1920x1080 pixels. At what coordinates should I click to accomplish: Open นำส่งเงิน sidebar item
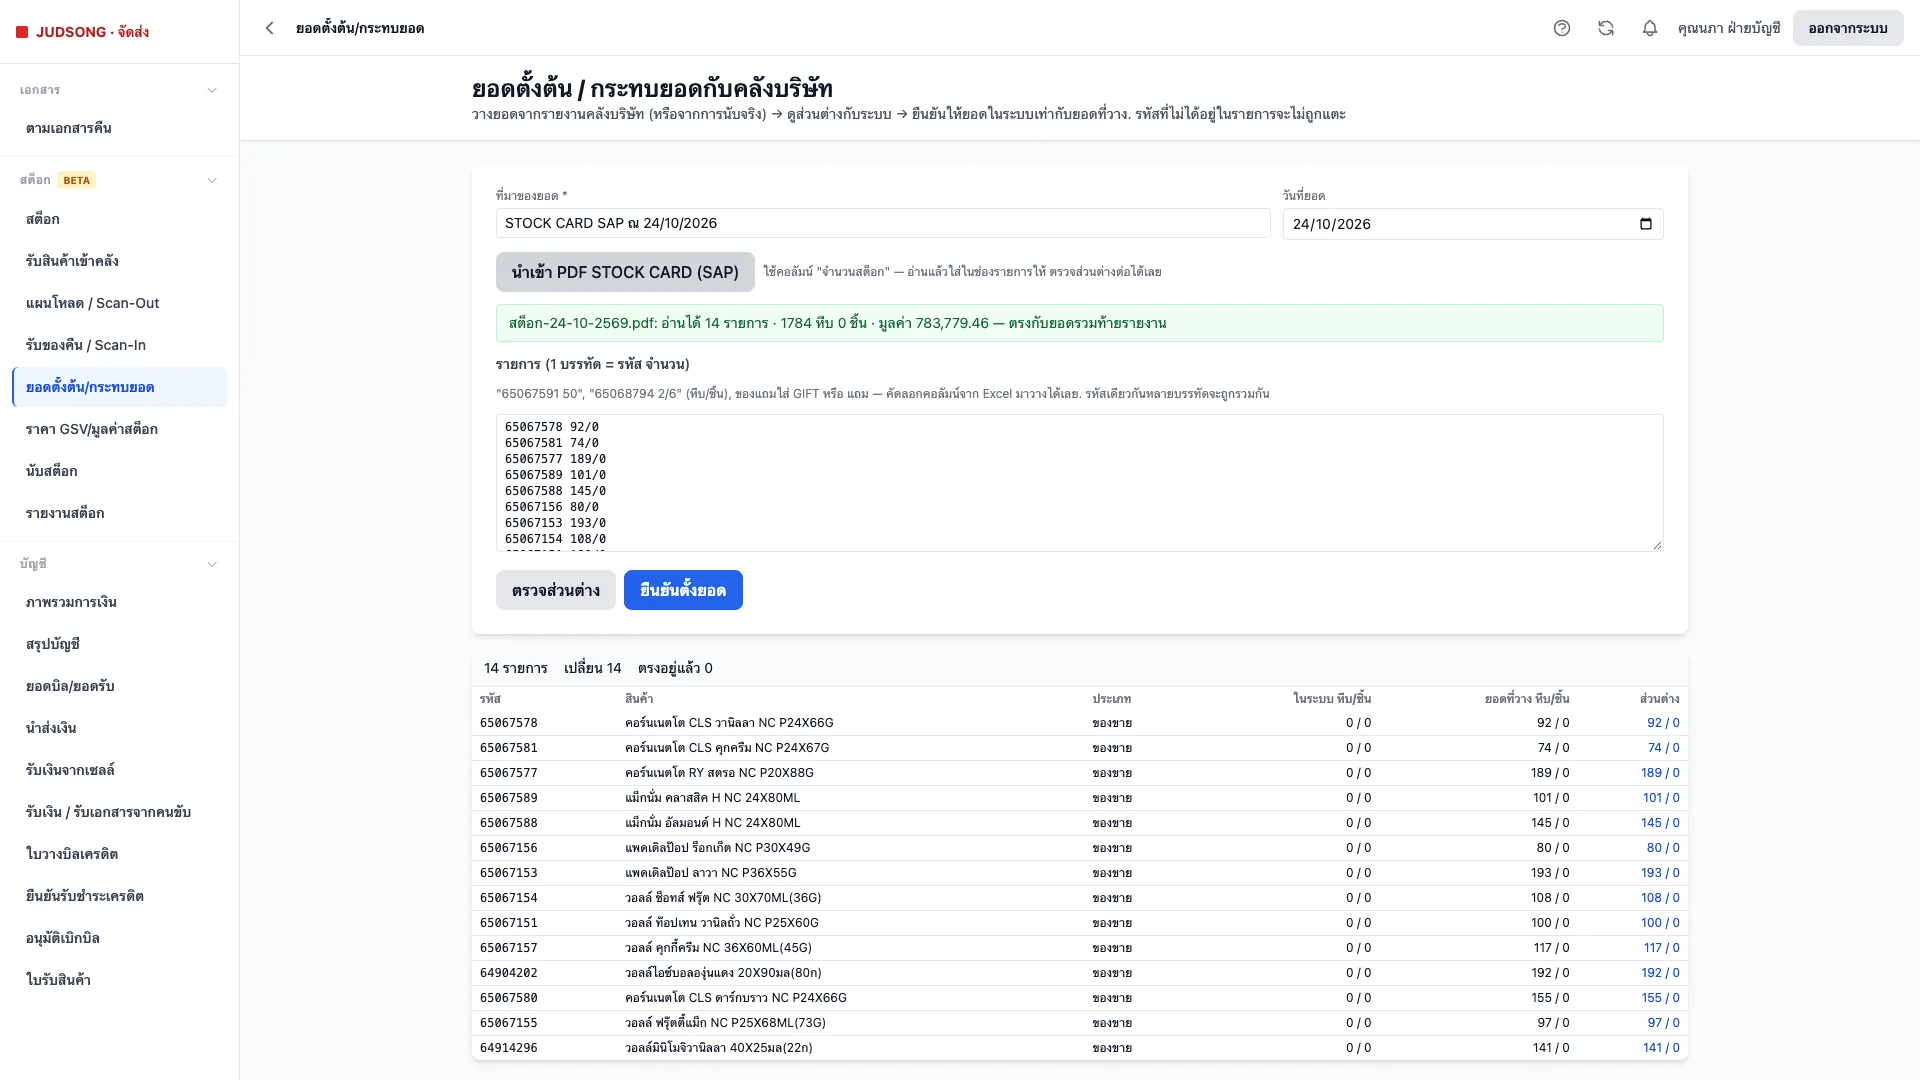click(x=119, y=728)
